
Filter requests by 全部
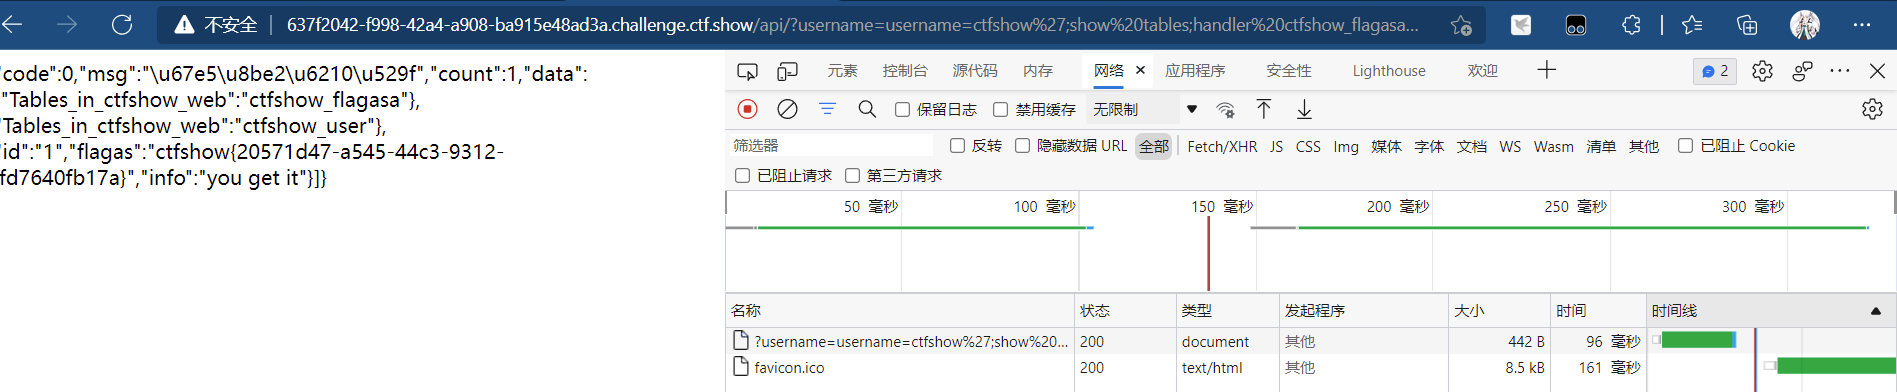1154,146
